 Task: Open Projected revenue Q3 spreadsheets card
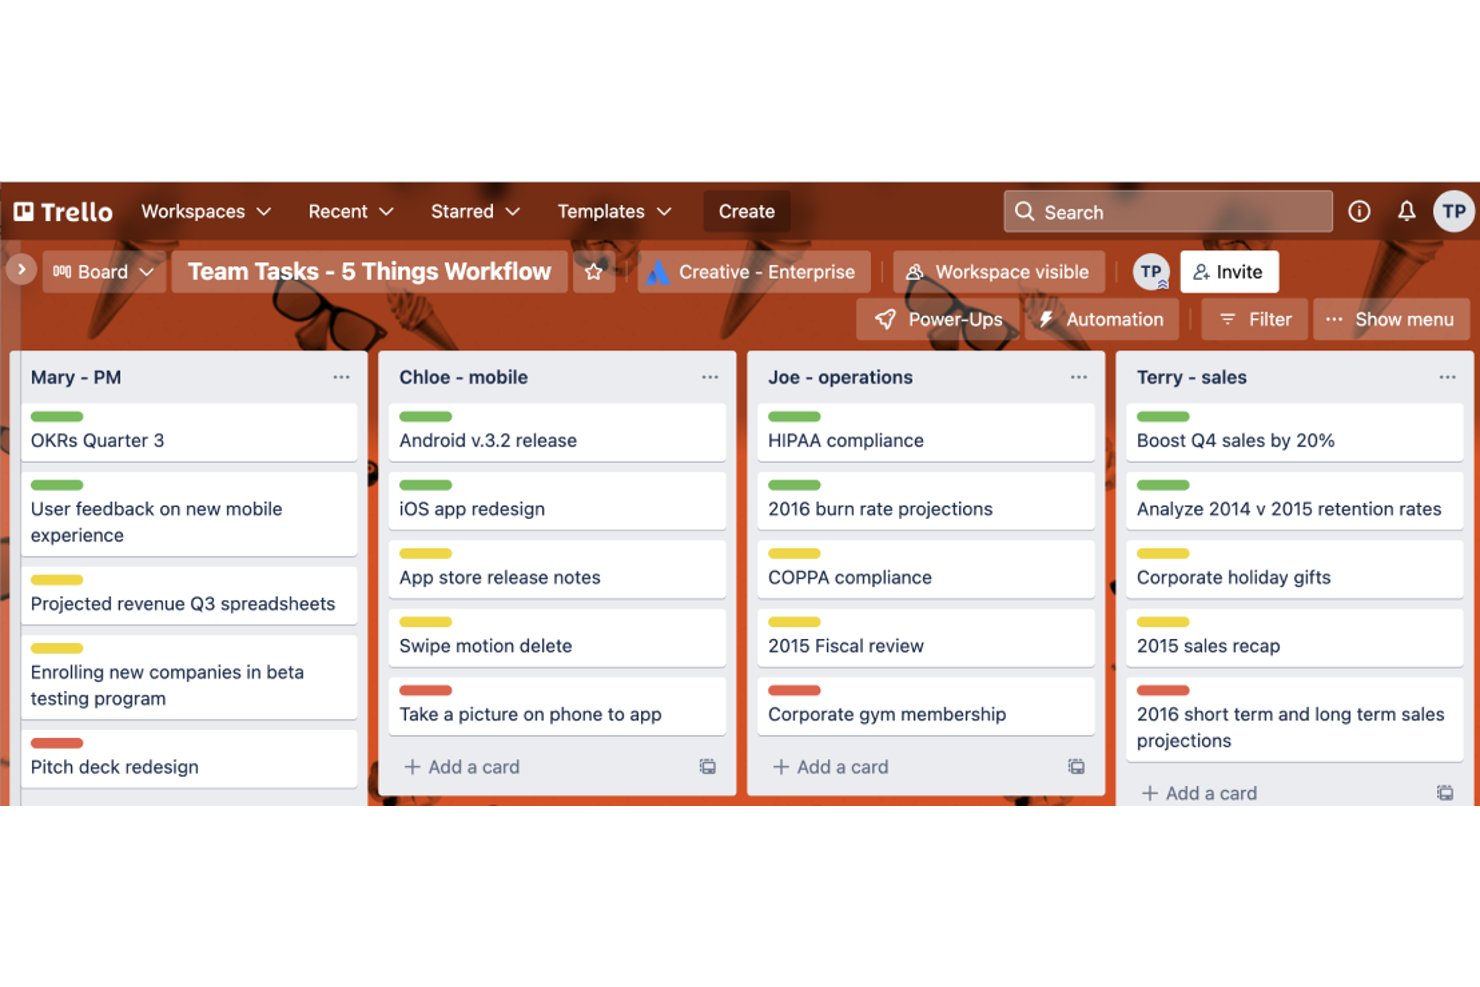pos(189,595)
